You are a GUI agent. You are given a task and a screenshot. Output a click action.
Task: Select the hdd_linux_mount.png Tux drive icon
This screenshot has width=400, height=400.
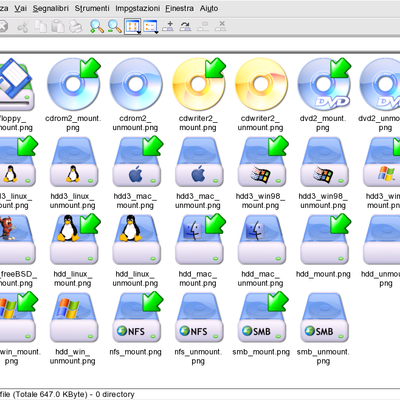point(74,240)
